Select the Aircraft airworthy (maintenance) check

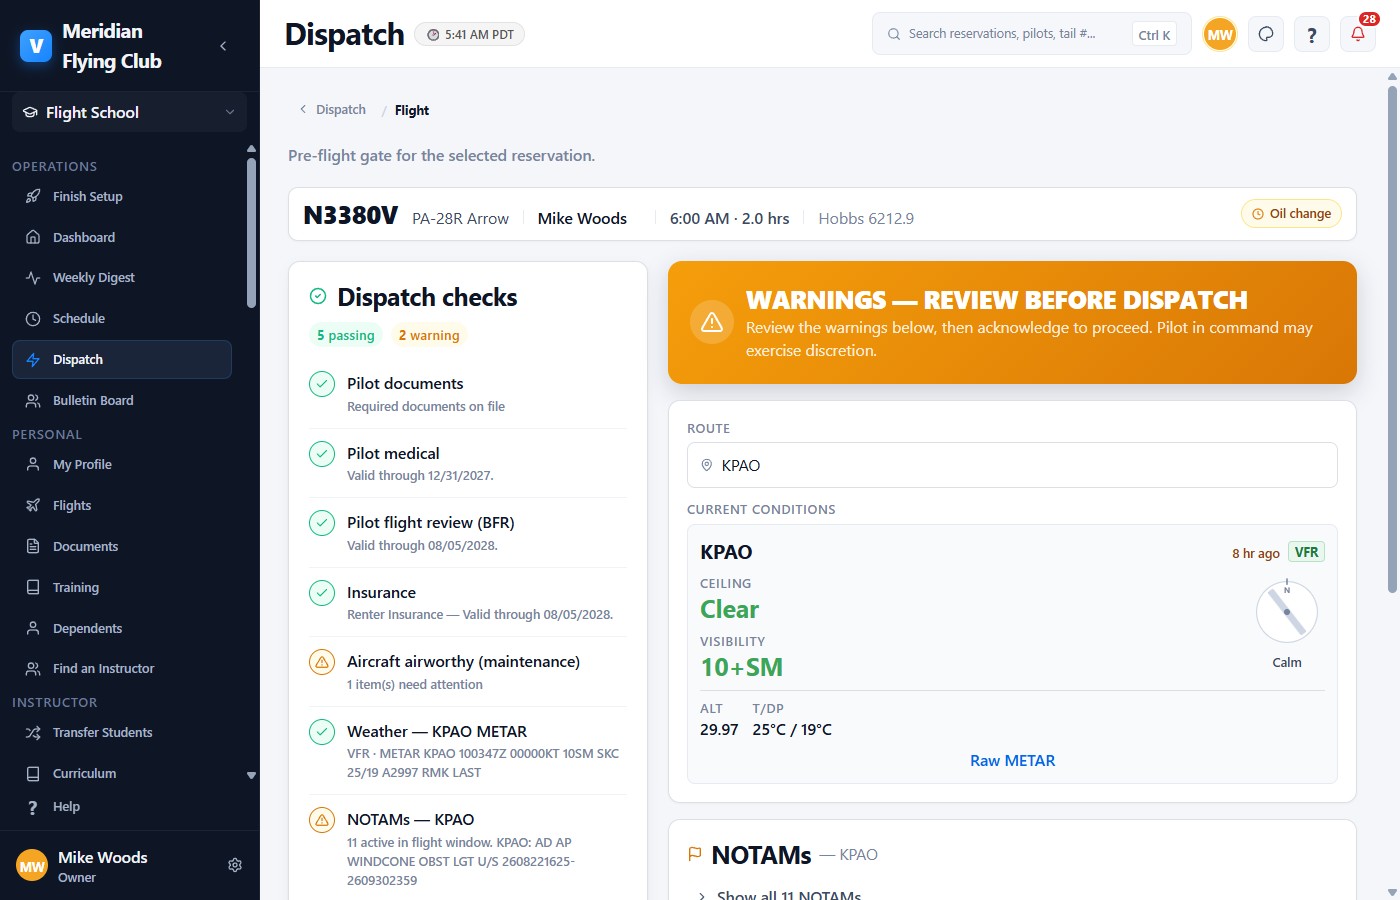coord(468,672)
